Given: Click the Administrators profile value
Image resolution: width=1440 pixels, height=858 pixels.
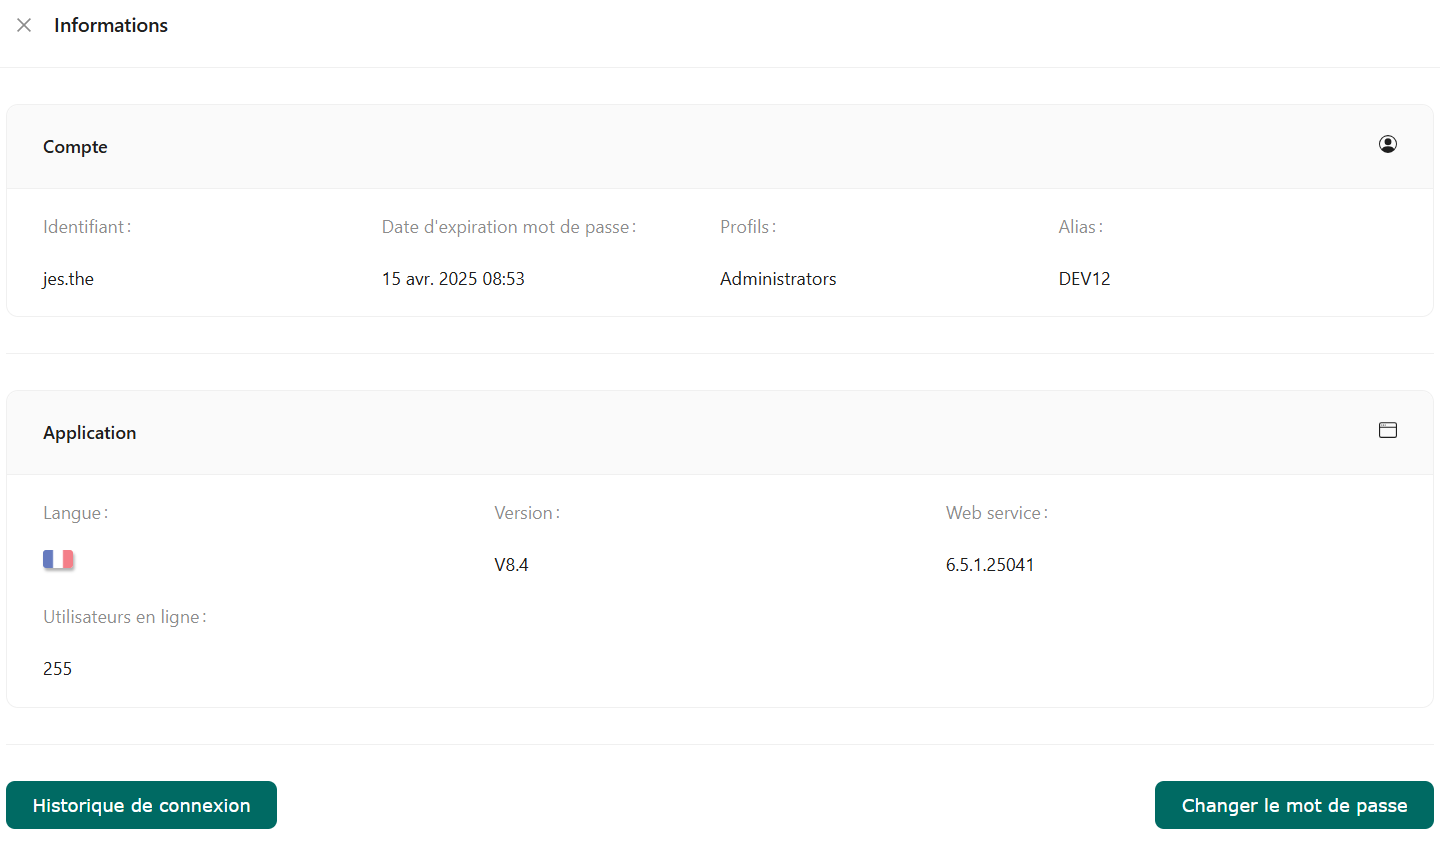Looking at the screenshot, I should click(x=778, y=279).
